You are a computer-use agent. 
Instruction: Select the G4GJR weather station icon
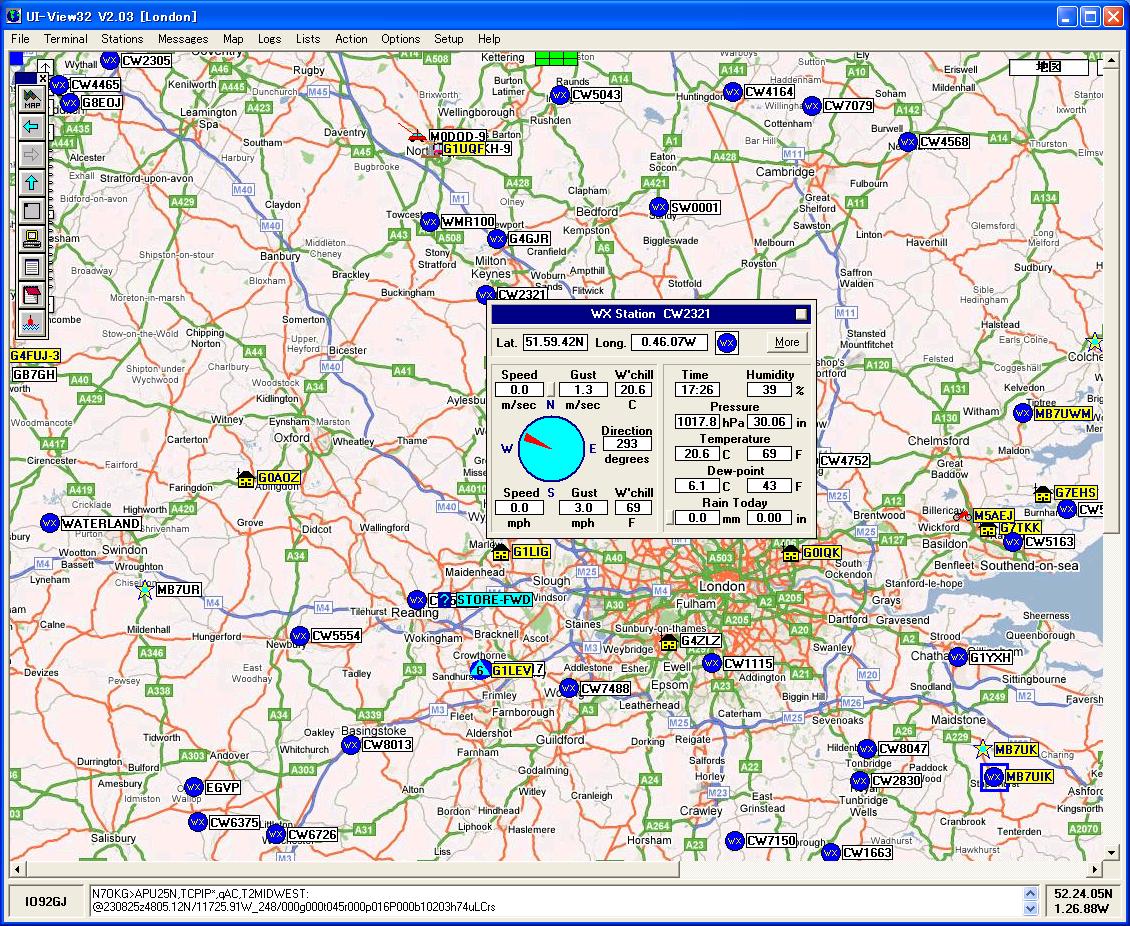click(x=497, y=239)
